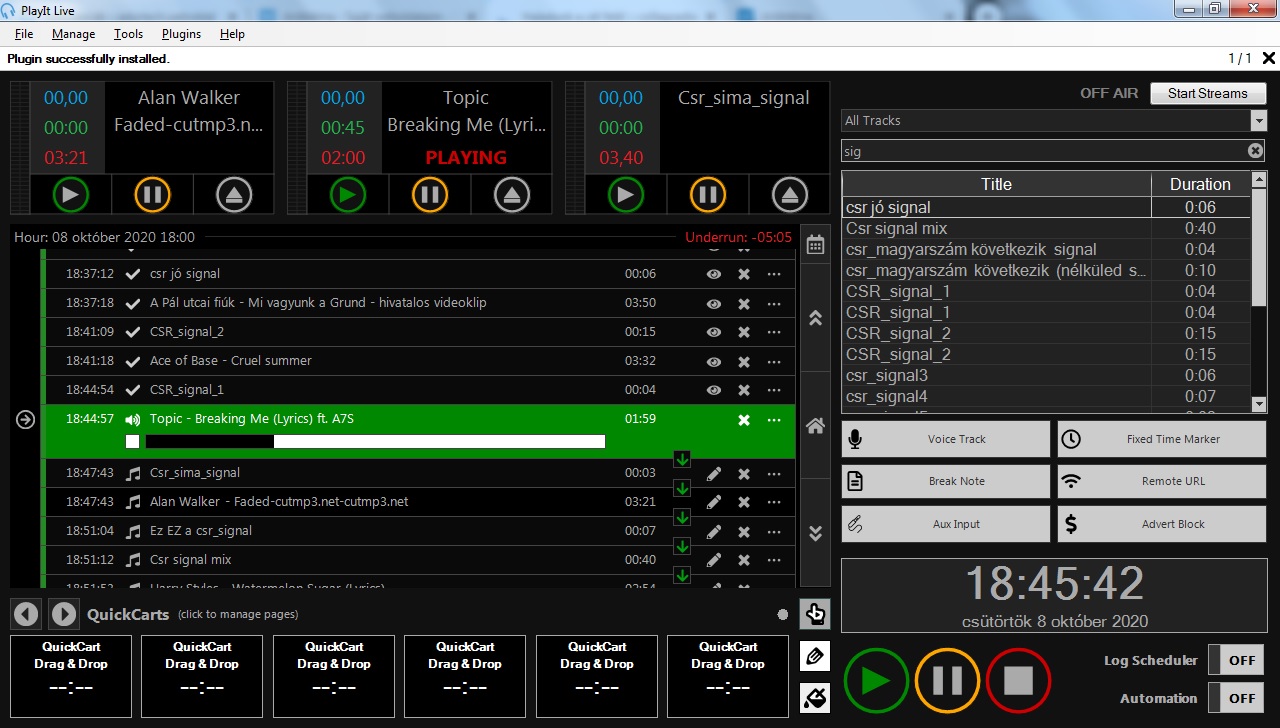This screenshot has height=728, width=1280.
Task: Insert a Voice Track
Action: pyautogui.click(x=946, y=439)
